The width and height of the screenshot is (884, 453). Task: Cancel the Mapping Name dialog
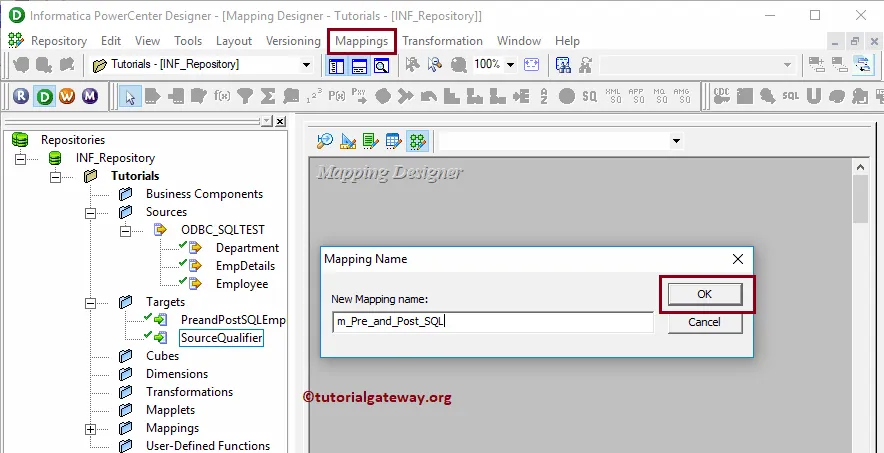(705, 322)
